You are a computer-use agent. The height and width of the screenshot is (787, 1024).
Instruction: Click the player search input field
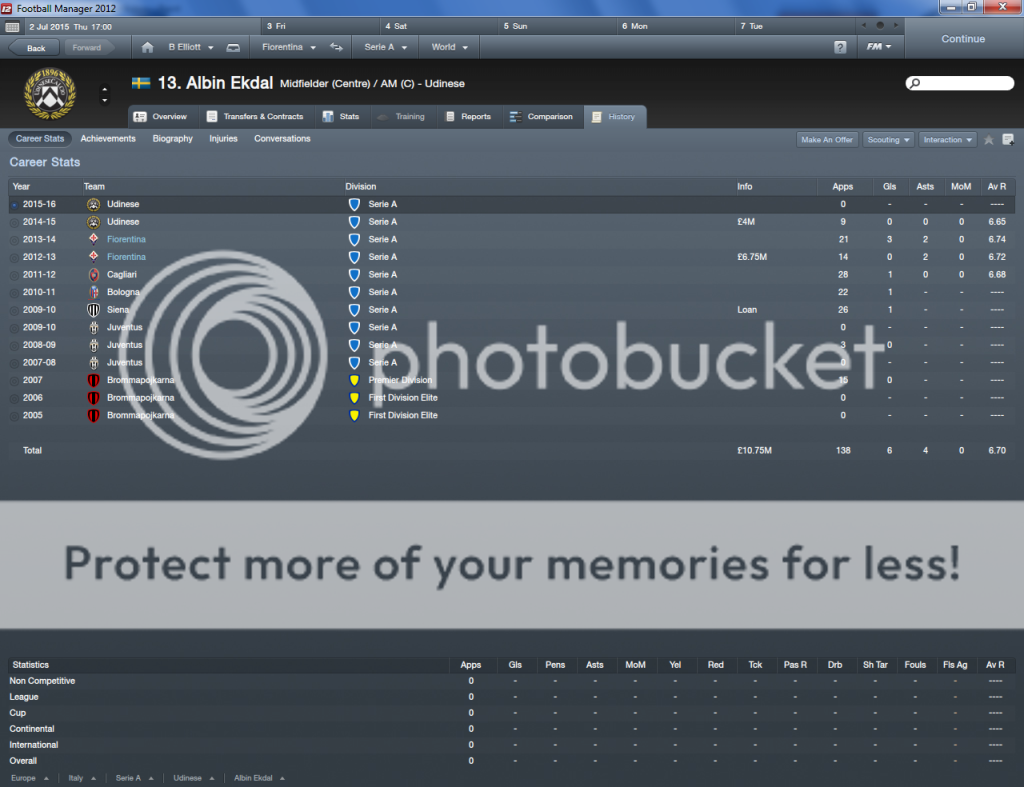tap(960, 83)
